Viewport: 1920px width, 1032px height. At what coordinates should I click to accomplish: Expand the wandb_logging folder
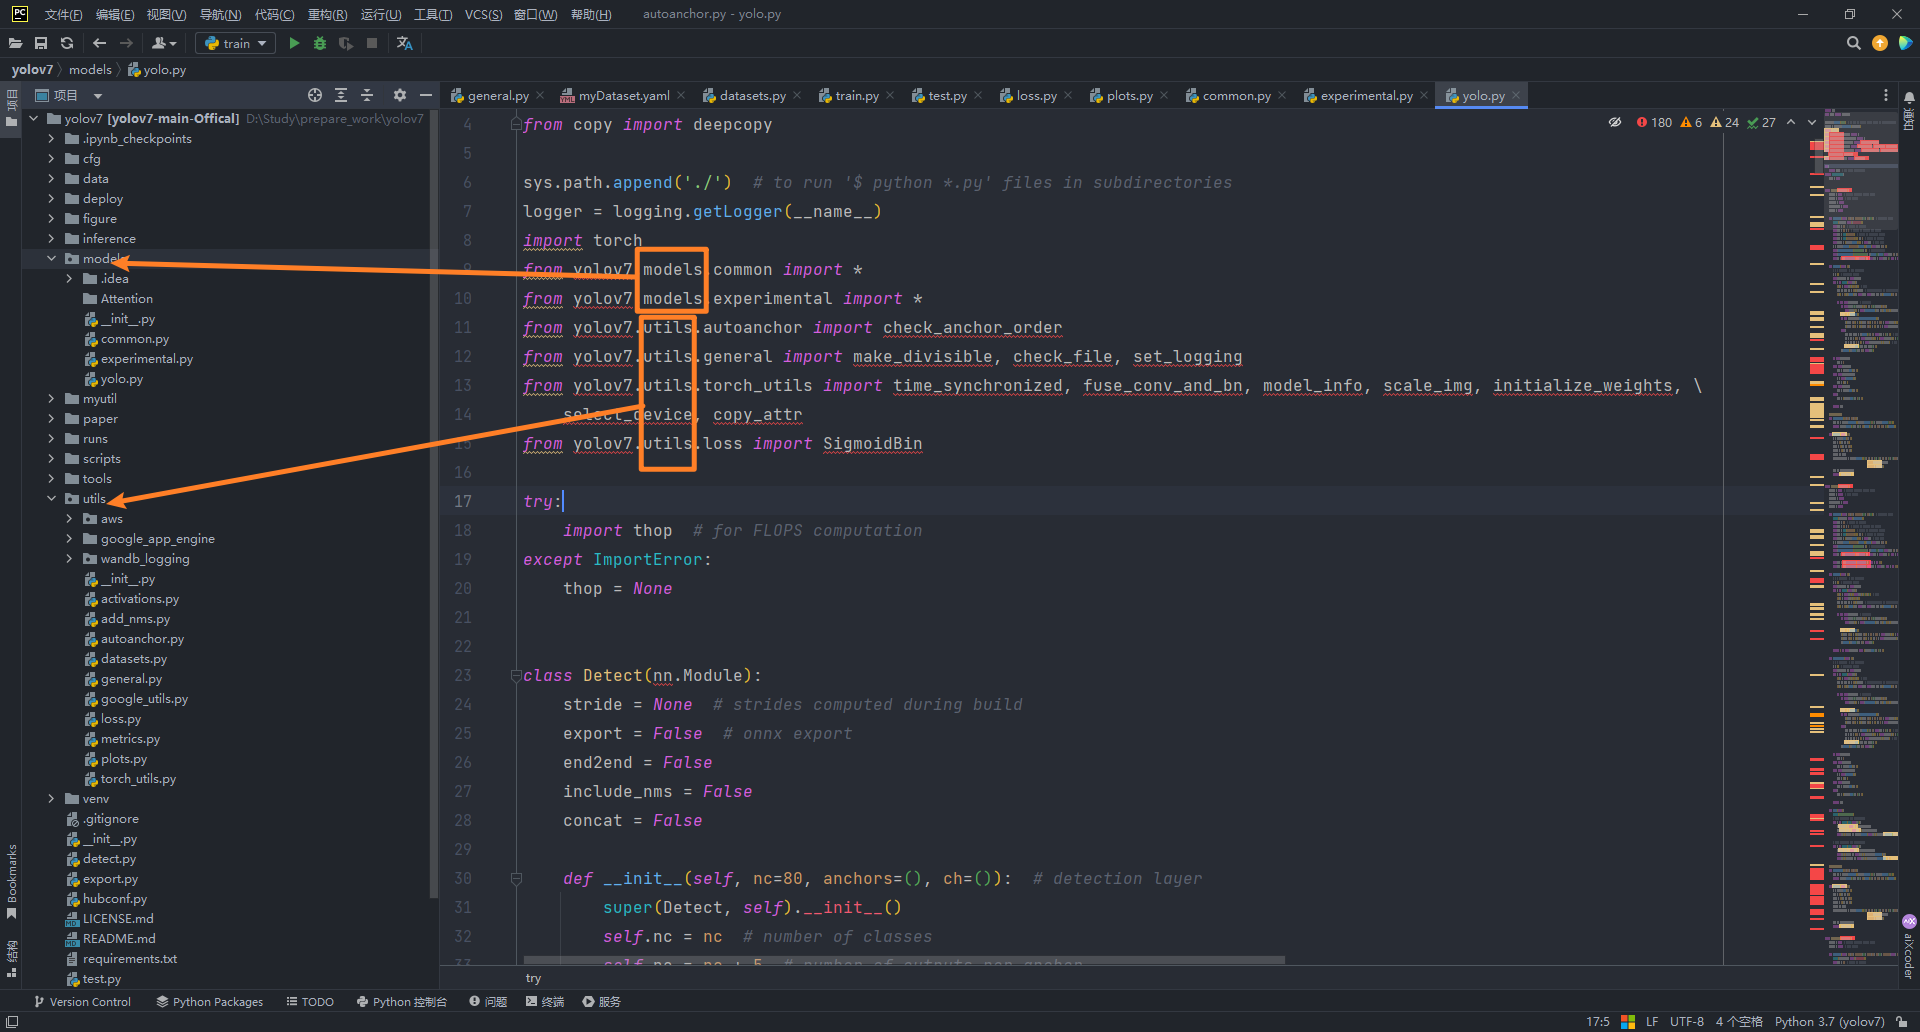(x=69, y=559)
